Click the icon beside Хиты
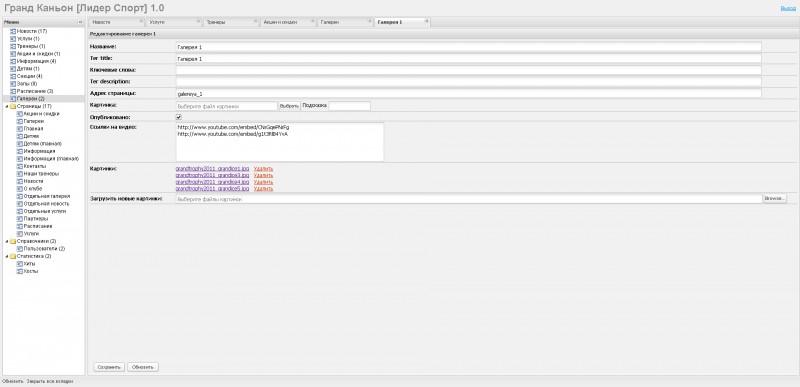The width and height of the screenshot is (800, 387). click(20, 264)
